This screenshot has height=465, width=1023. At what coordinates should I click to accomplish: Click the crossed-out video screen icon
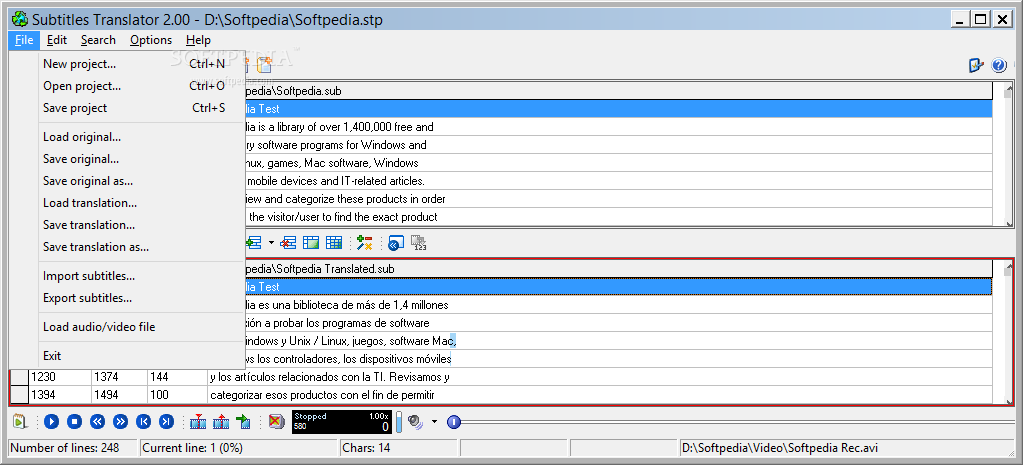277,422
